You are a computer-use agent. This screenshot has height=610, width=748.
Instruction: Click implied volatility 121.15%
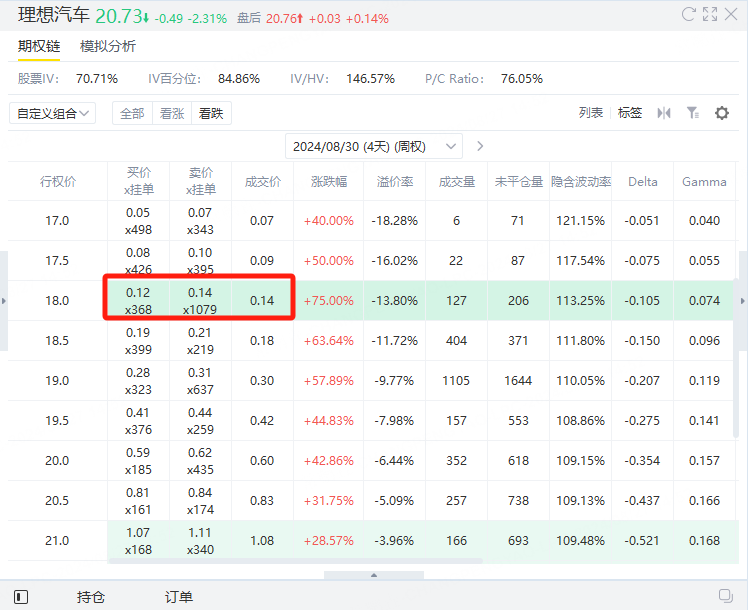click(x=581, y=221)
